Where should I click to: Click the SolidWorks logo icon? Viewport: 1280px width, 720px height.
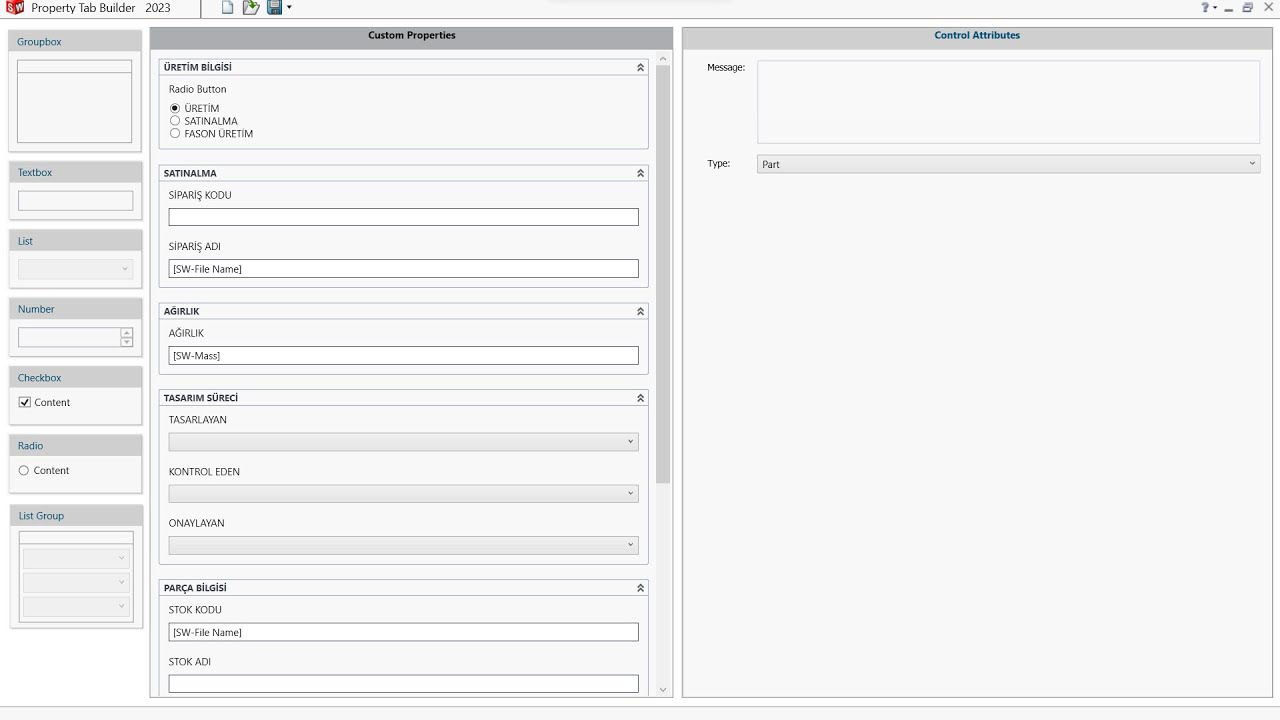click(15, 8)
